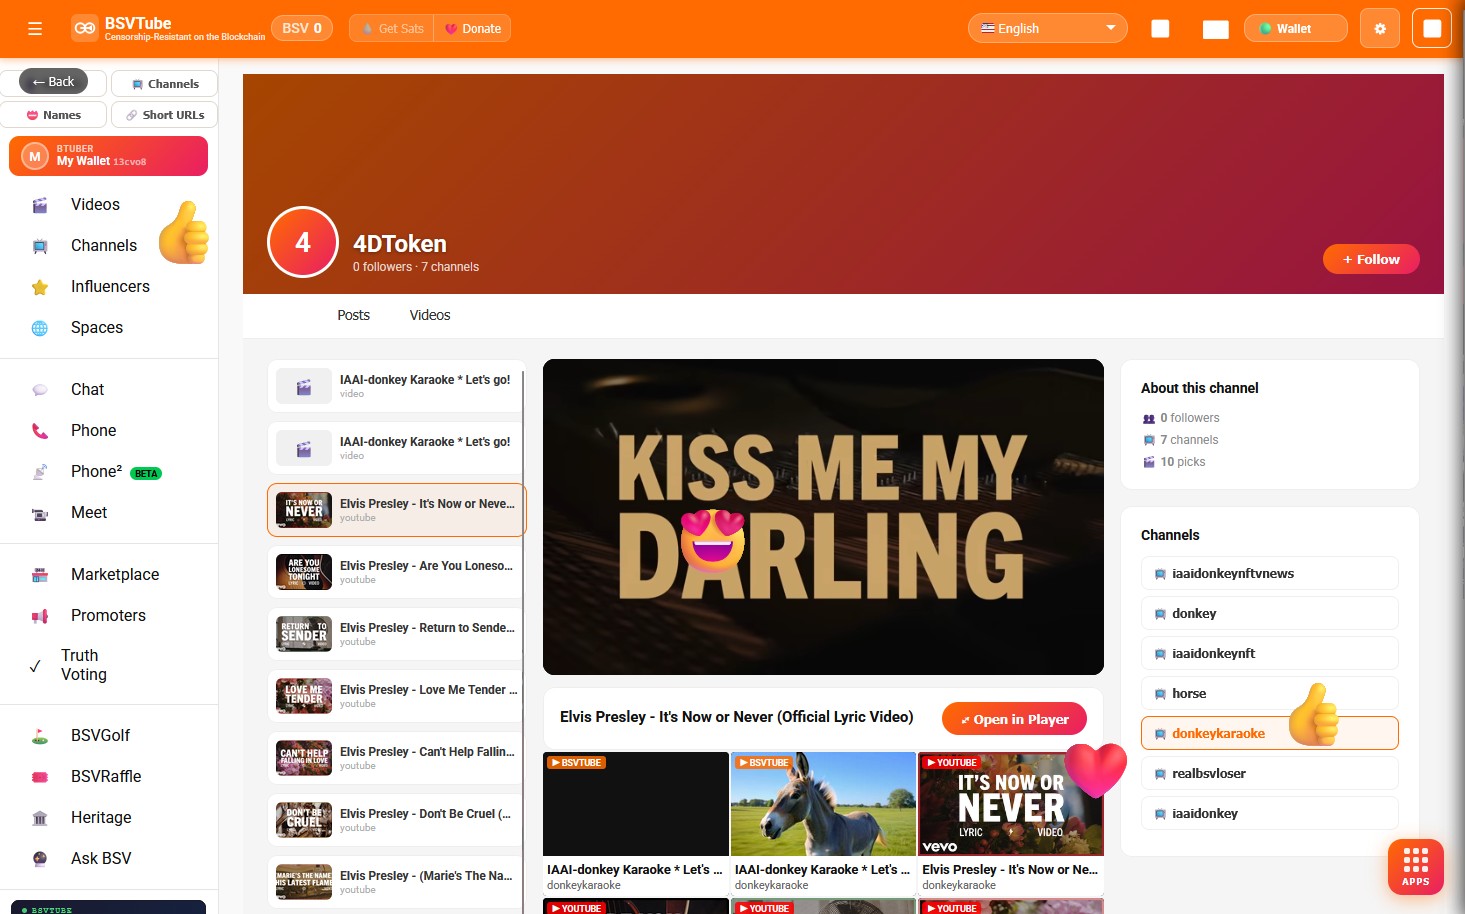The height and width of the screenshot is (914, 1465).
Task: Go back with the Back button
Action: [x=53, y=82]
